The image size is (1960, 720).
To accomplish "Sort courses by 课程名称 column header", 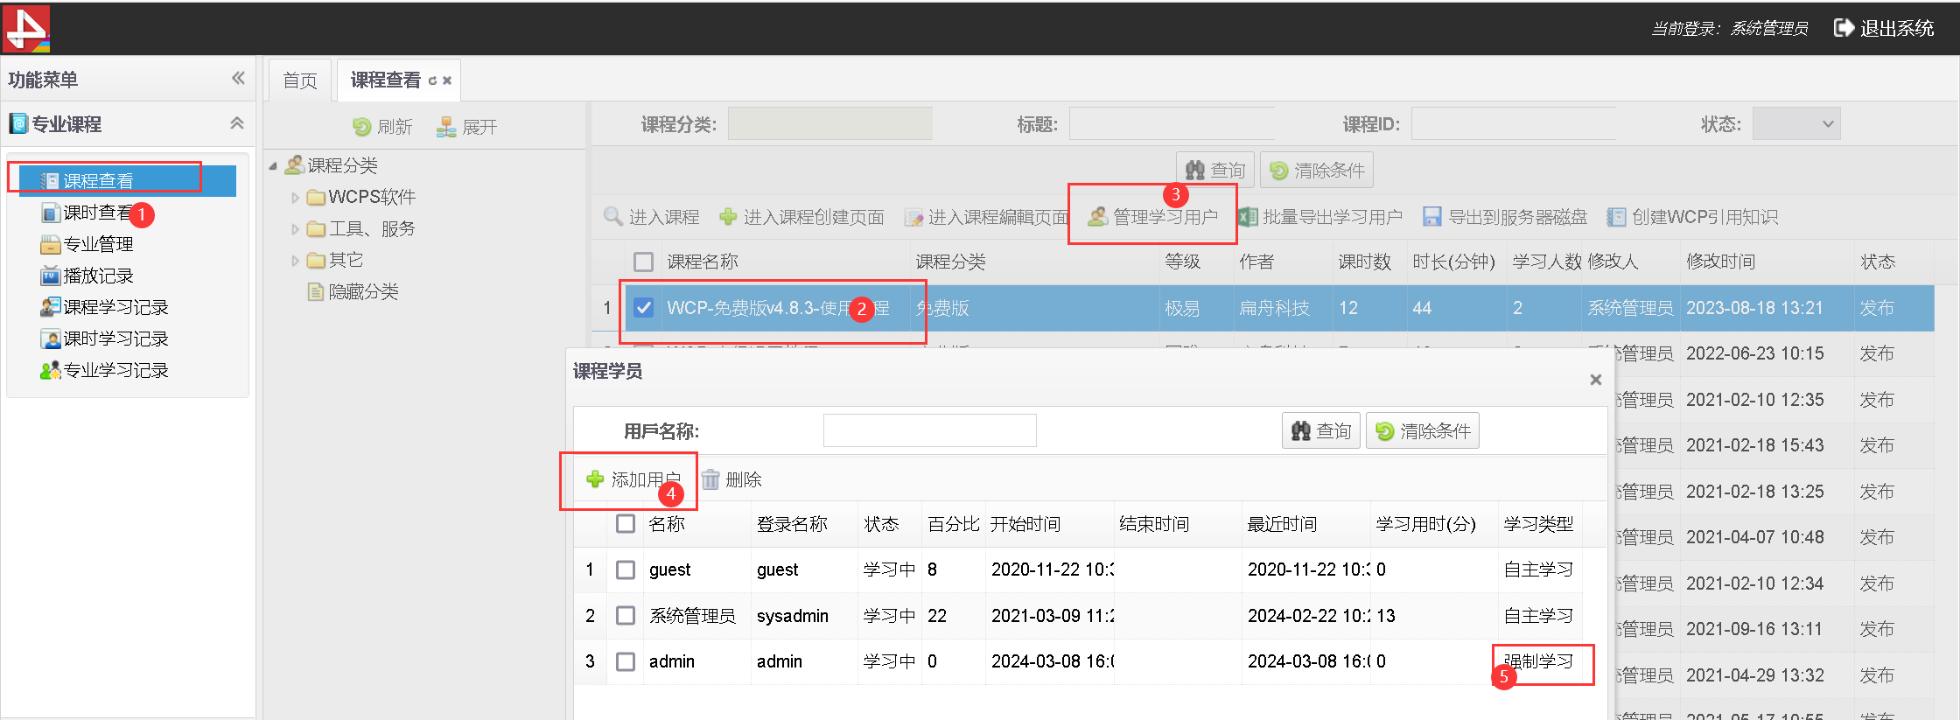I will click(x=702, y=262).
